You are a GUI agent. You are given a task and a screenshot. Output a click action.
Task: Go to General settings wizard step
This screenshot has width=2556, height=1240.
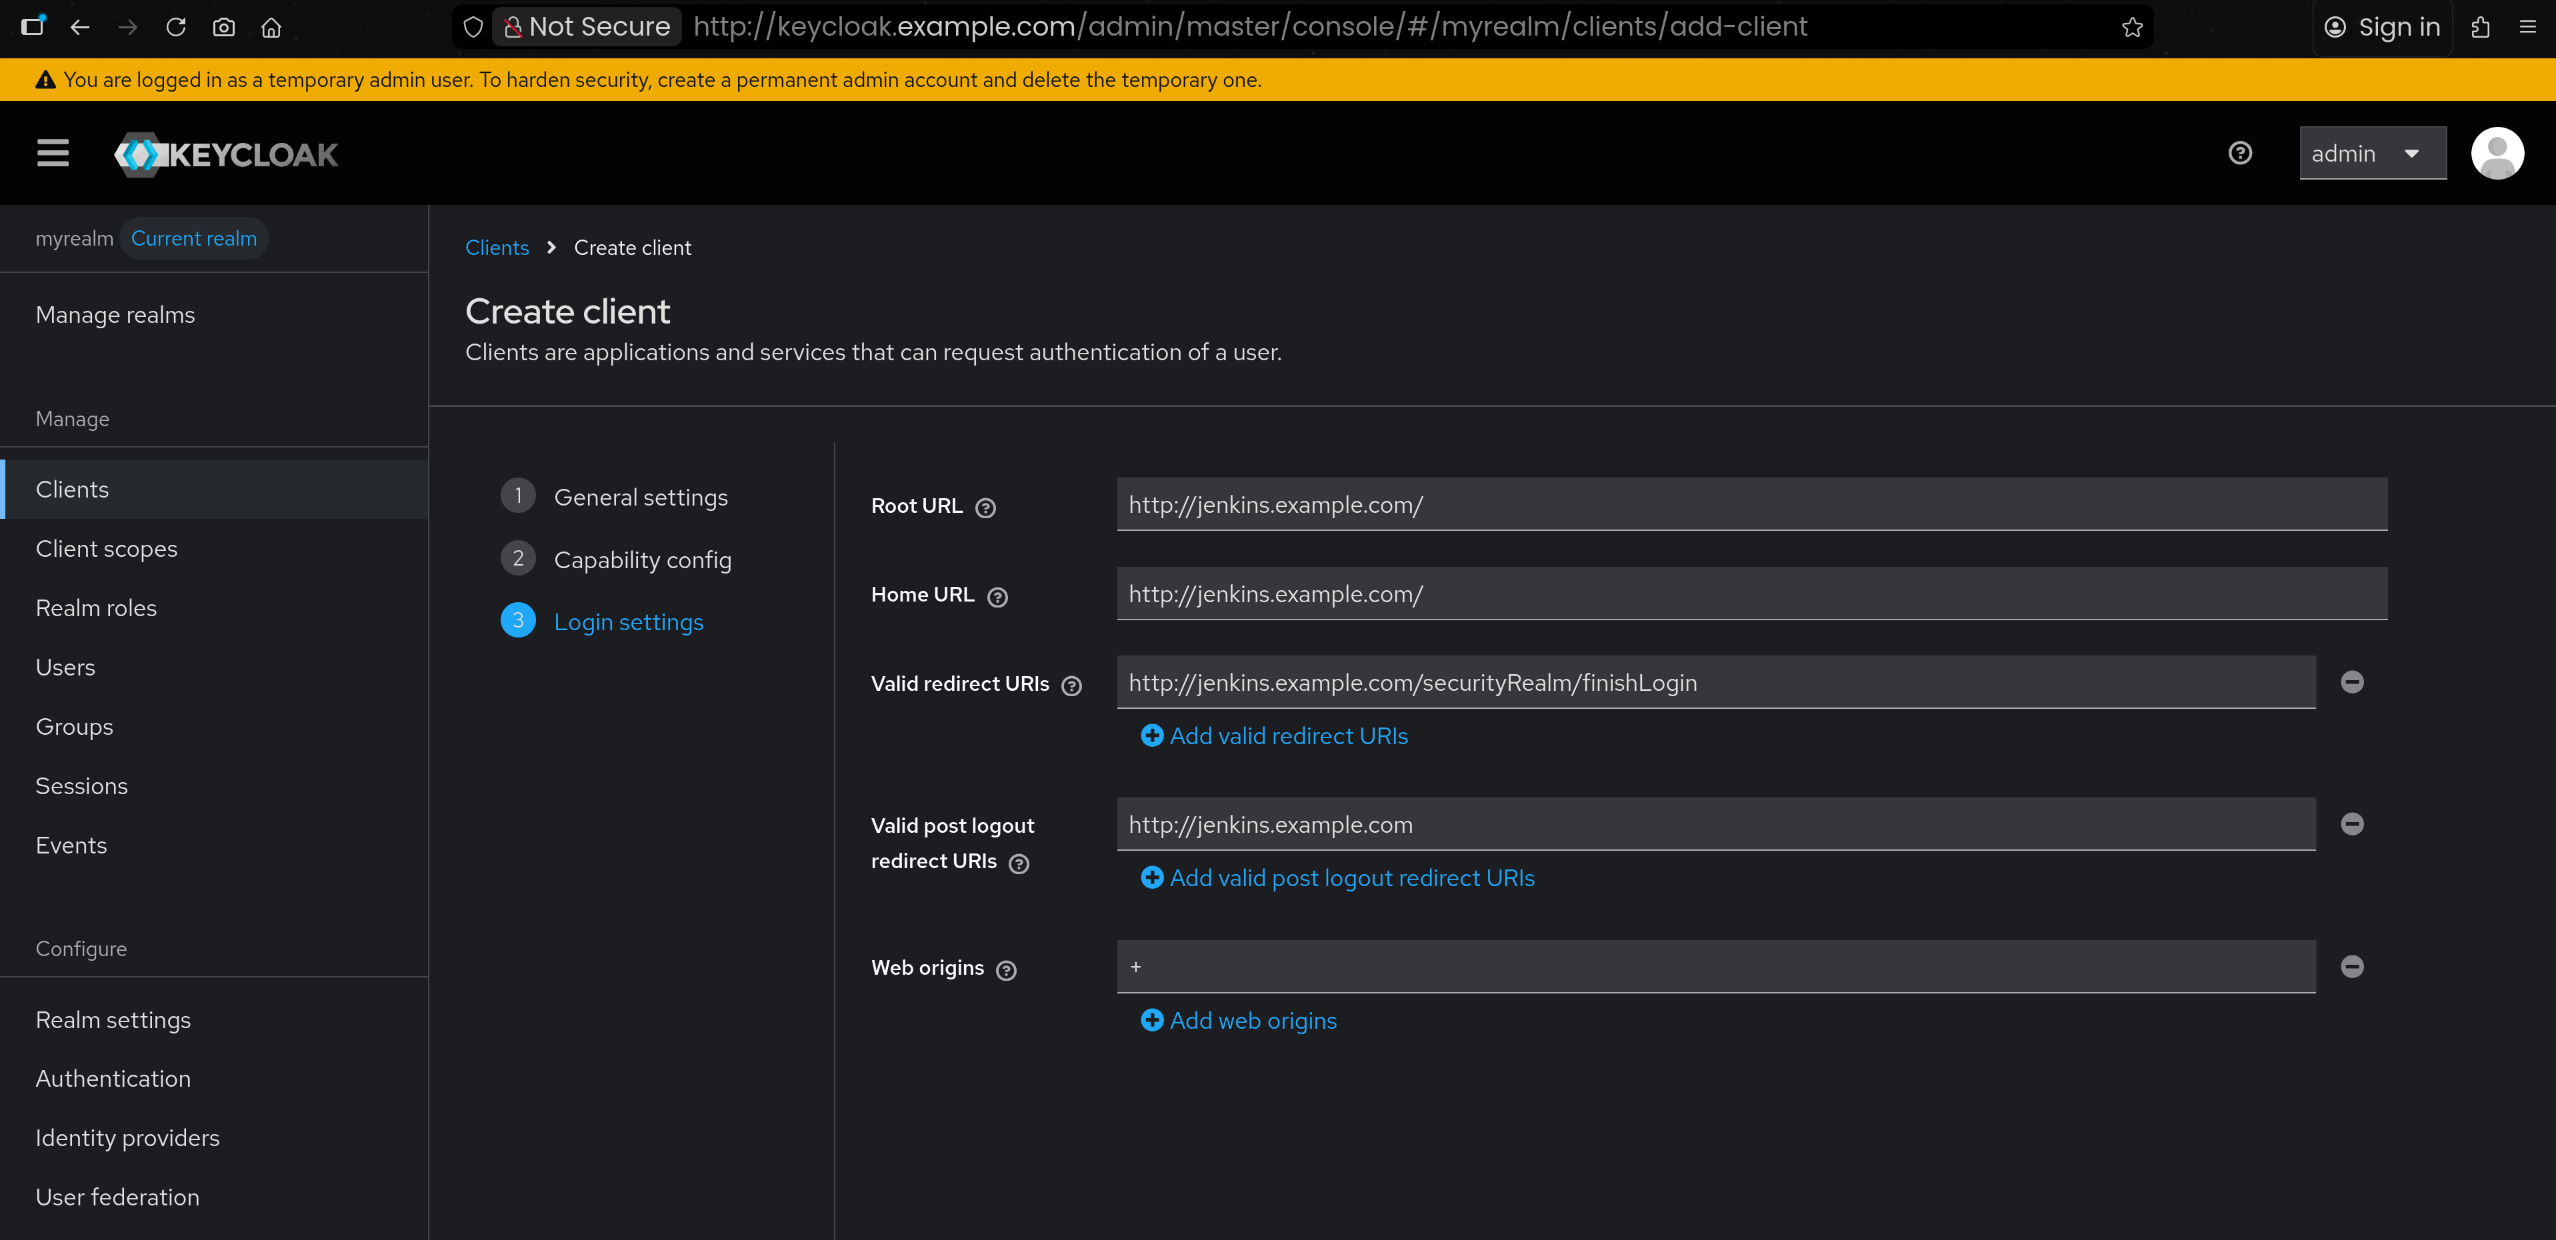(640, 497)
